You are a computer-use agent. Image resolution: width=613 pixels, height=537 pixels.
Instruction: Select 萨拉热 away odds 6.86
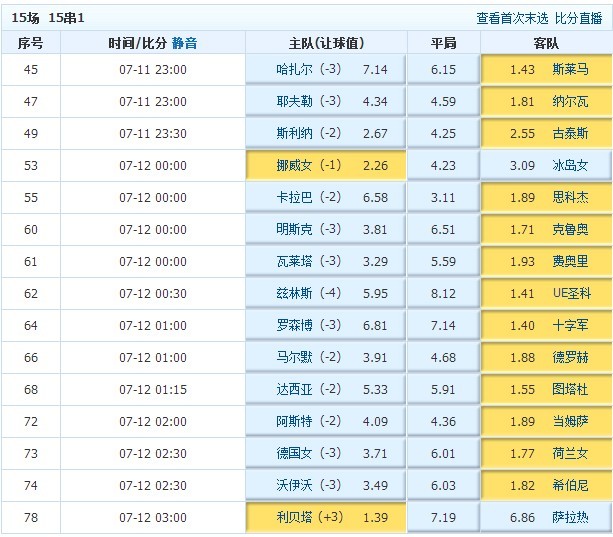(546, 518)
